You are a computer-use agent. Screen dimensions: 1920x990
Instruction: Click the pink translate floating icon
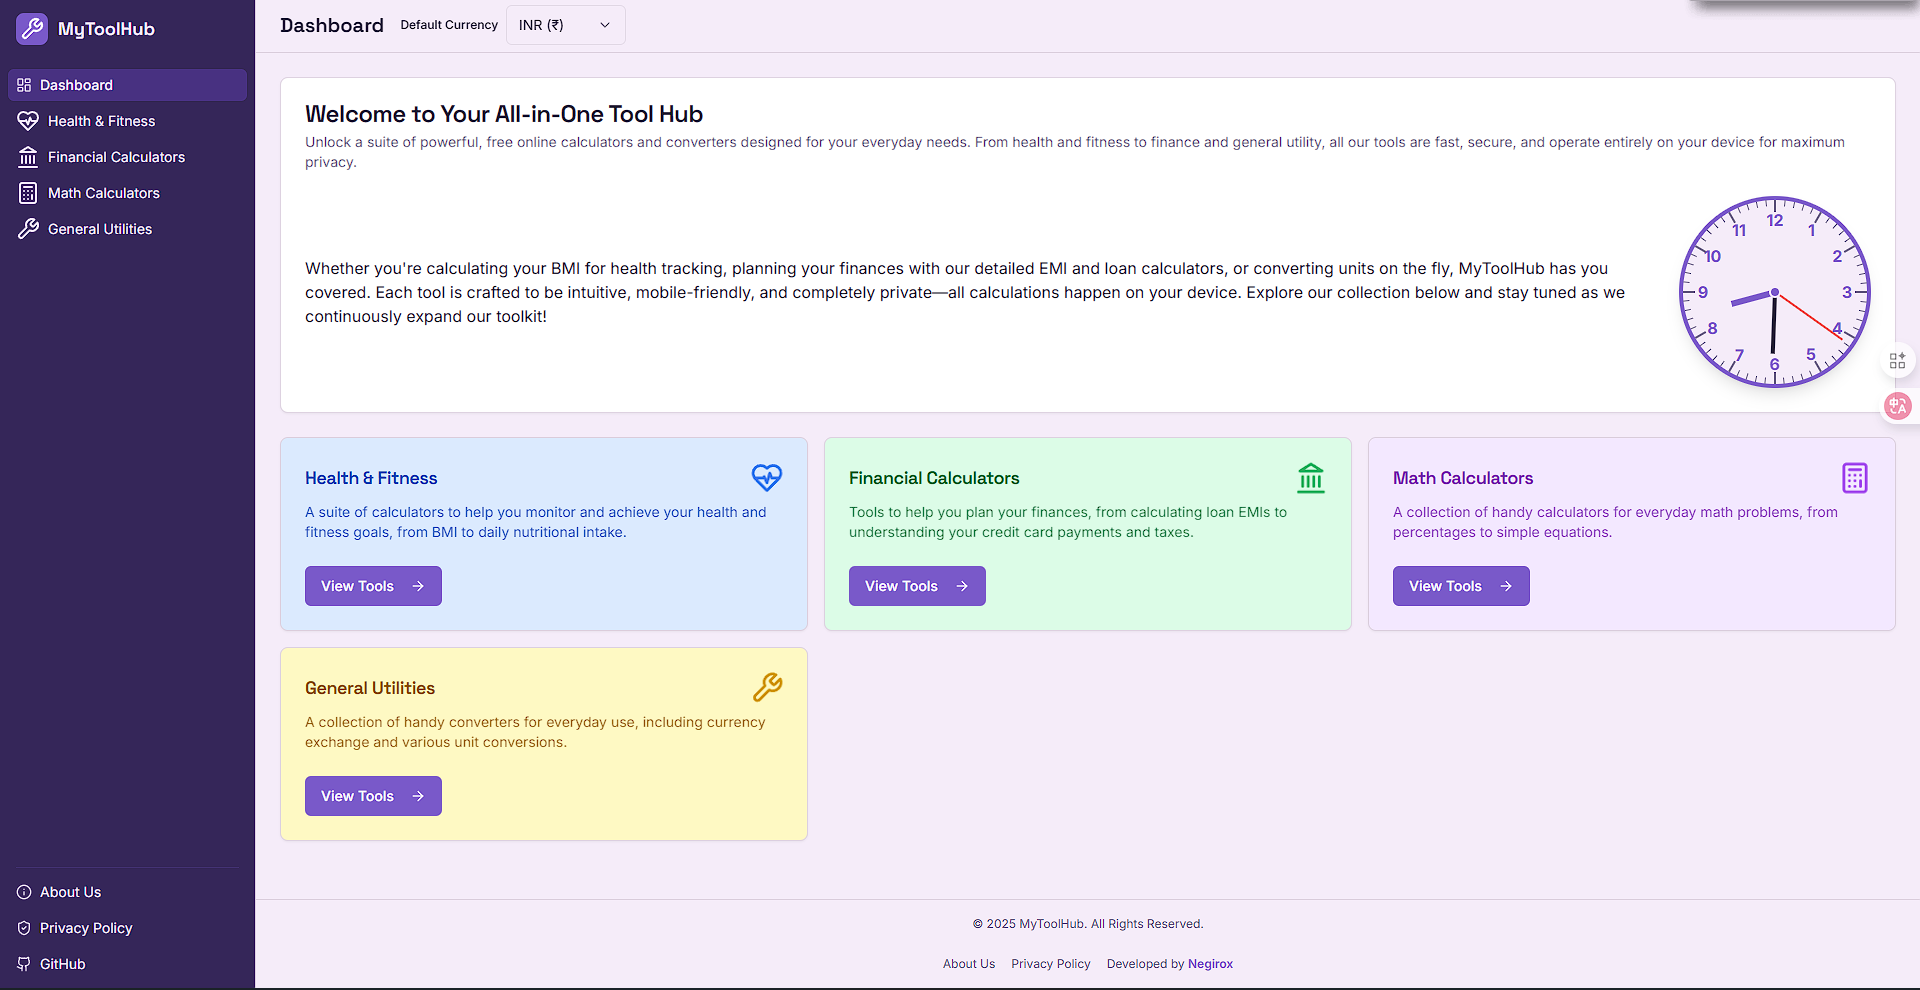(x=1897, y=405)
